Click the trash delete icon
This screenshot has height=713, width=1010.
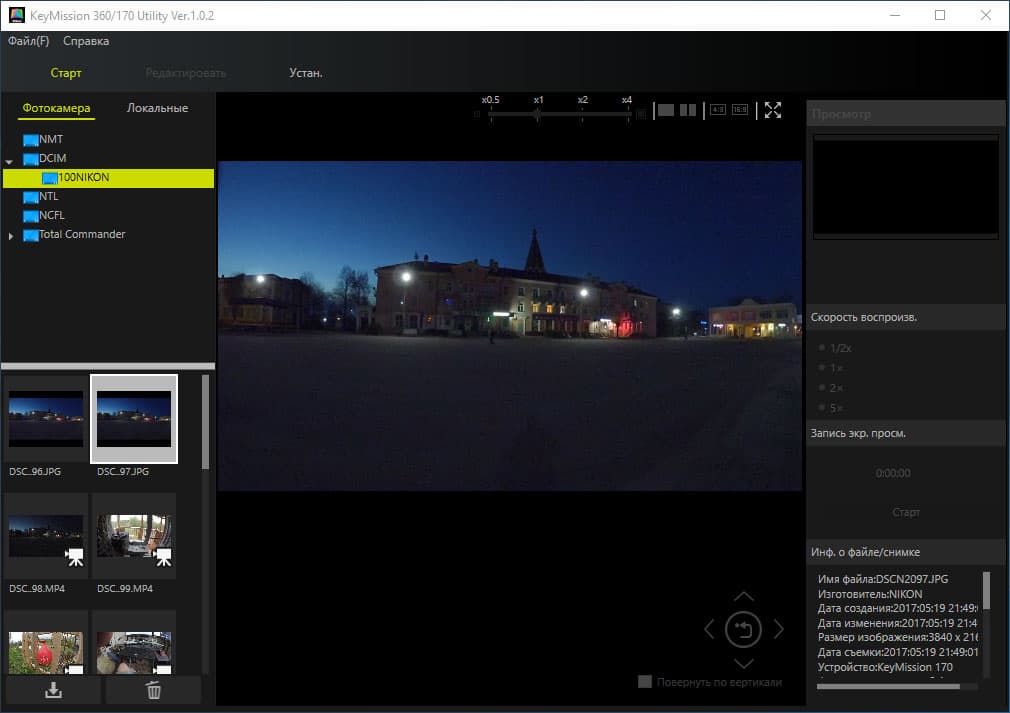[153, 690]
